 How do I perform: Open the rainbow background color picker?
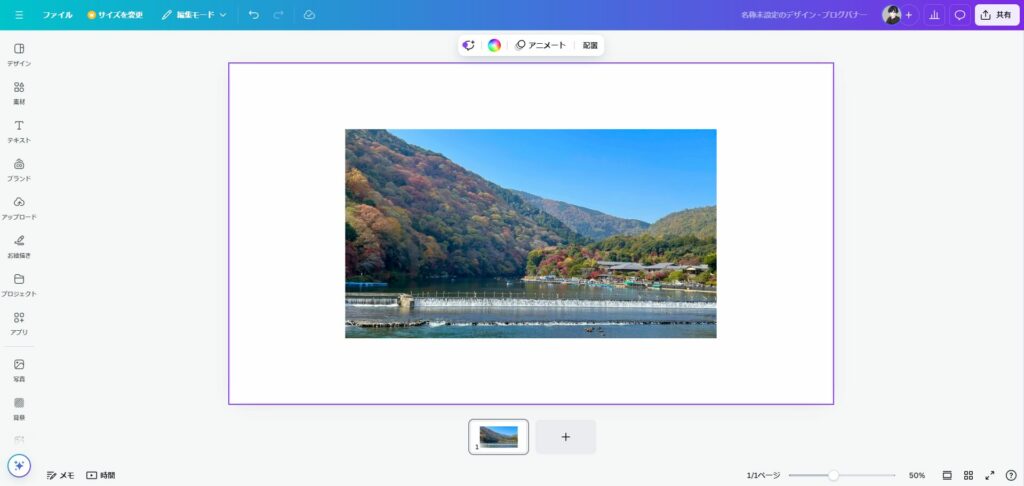[x=494, y=45]
